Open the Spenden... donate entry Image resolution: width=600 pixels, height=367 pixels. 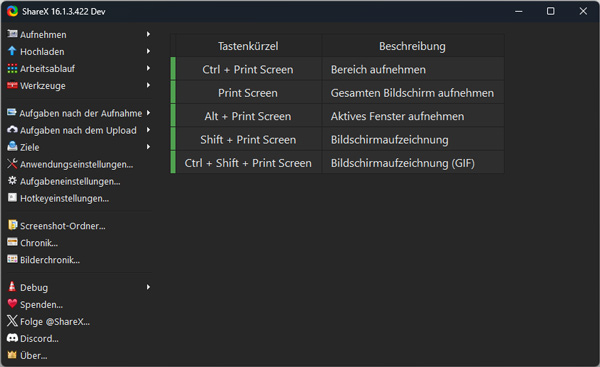click(x=41, y=305)
